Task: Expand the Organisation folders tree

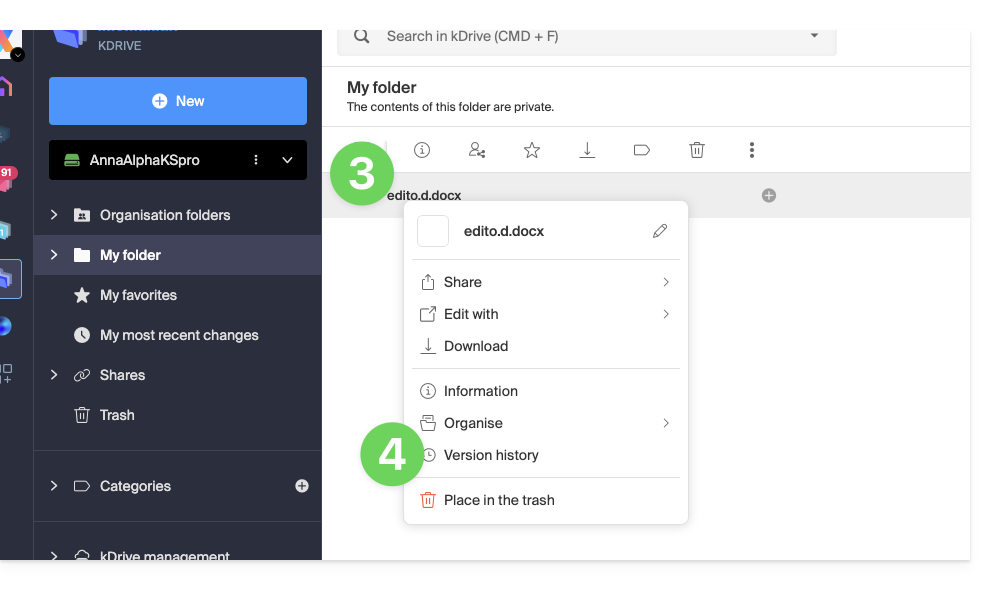Action: tap(54, 215)
